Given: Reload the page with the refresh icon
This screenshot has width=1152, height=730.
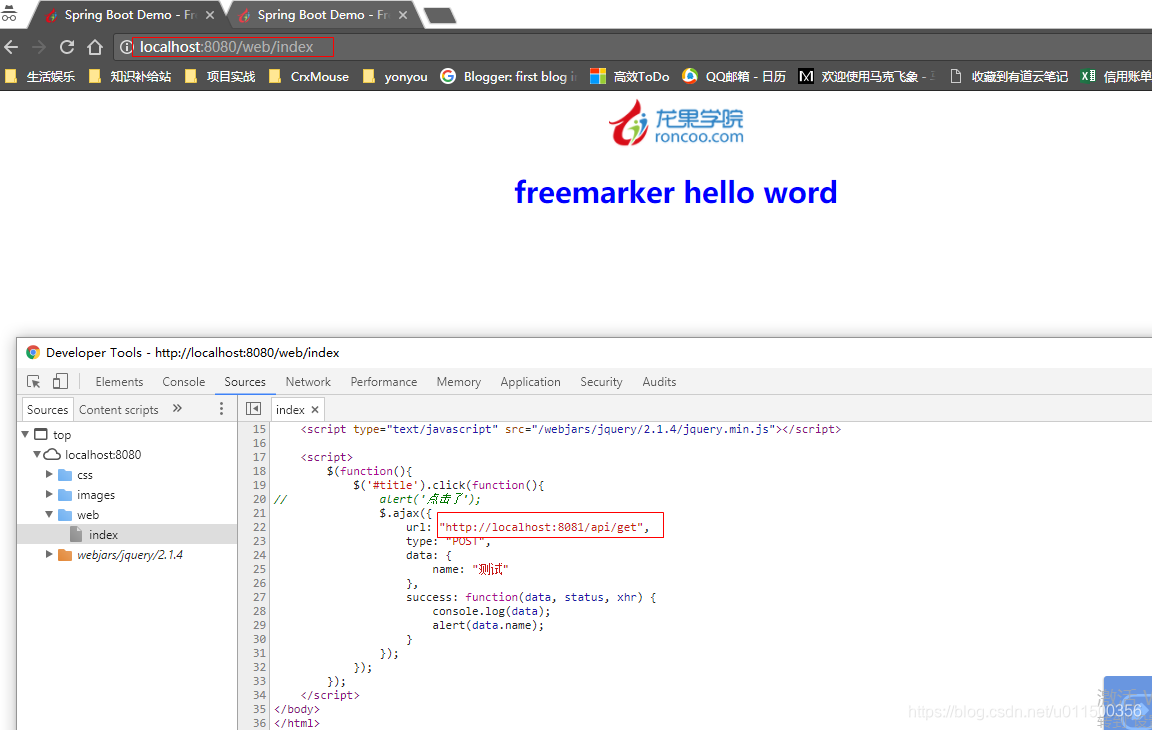Looking at the screenshot, I should pos(67,47).
